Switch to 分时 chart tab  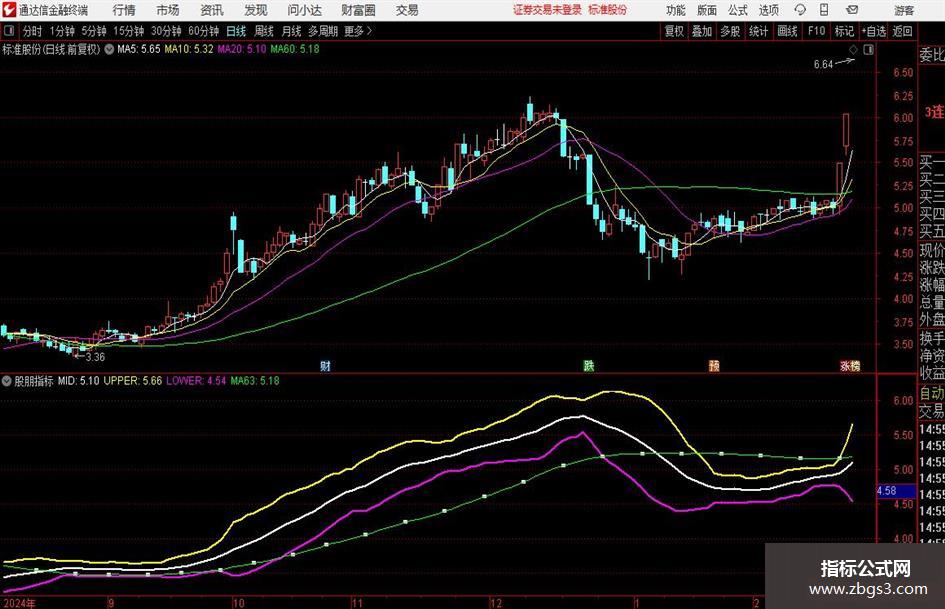click(32, 31)
